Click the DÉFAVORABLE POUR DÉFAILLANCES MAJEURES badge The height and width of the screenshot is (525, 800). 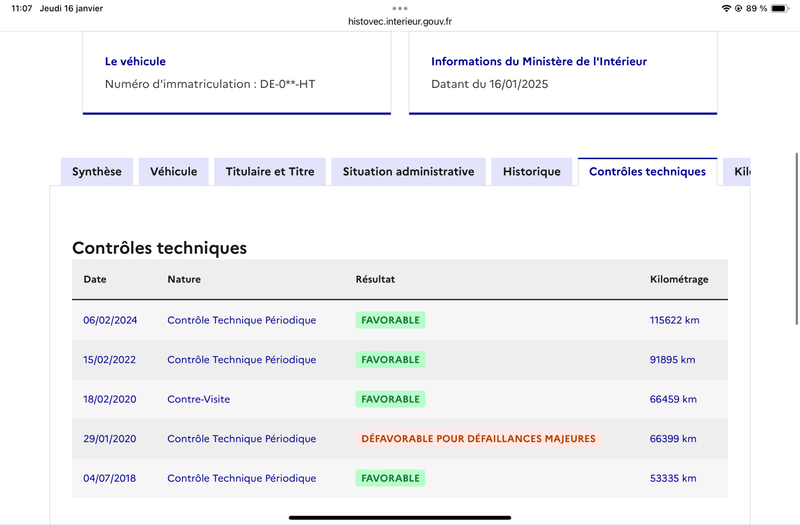pyautogui.click(x=478, y=438)
